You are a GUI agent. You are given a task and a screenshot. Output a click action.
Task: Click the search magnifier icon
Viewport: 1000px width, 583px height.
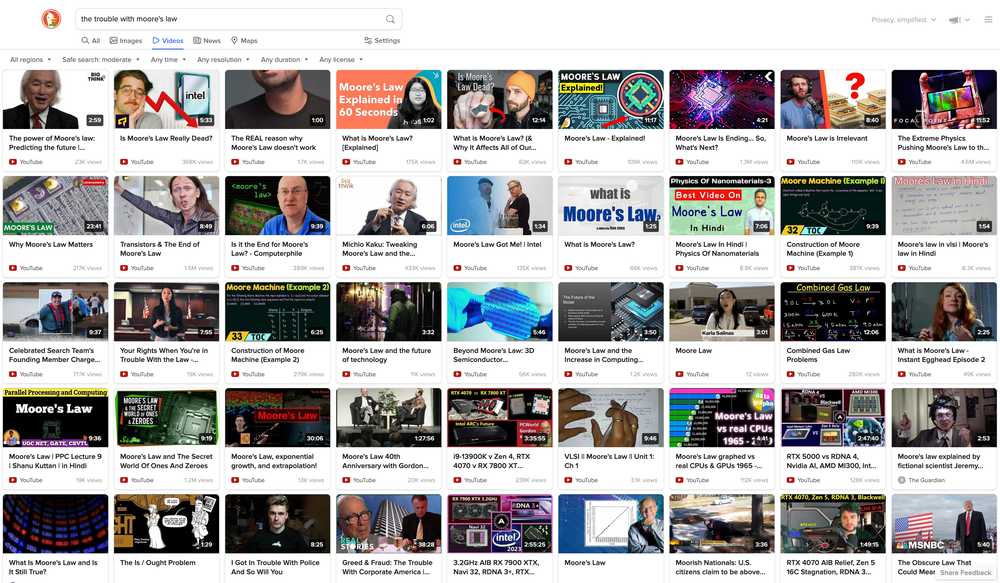pos(390,19)
